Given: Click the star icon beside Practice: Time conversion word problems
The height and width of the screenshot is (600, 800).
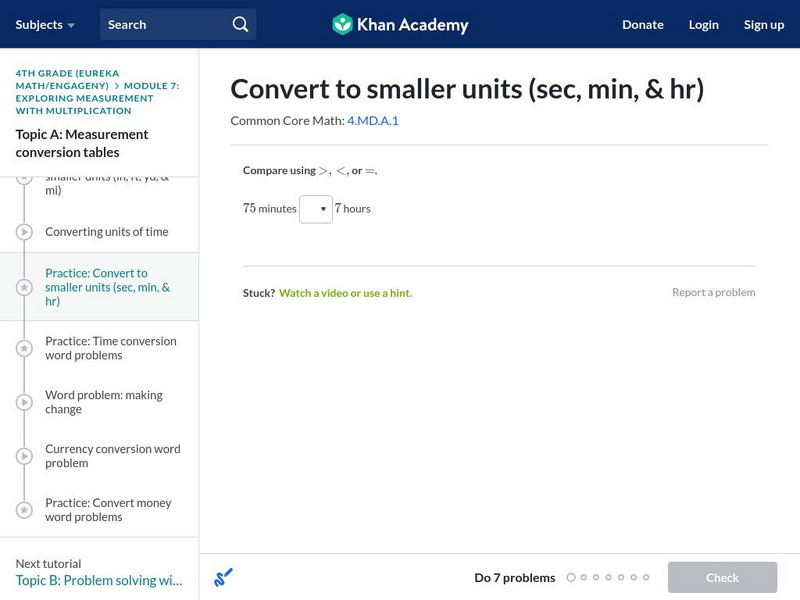Looking at the screenshot, I should (x=24, y=348).
